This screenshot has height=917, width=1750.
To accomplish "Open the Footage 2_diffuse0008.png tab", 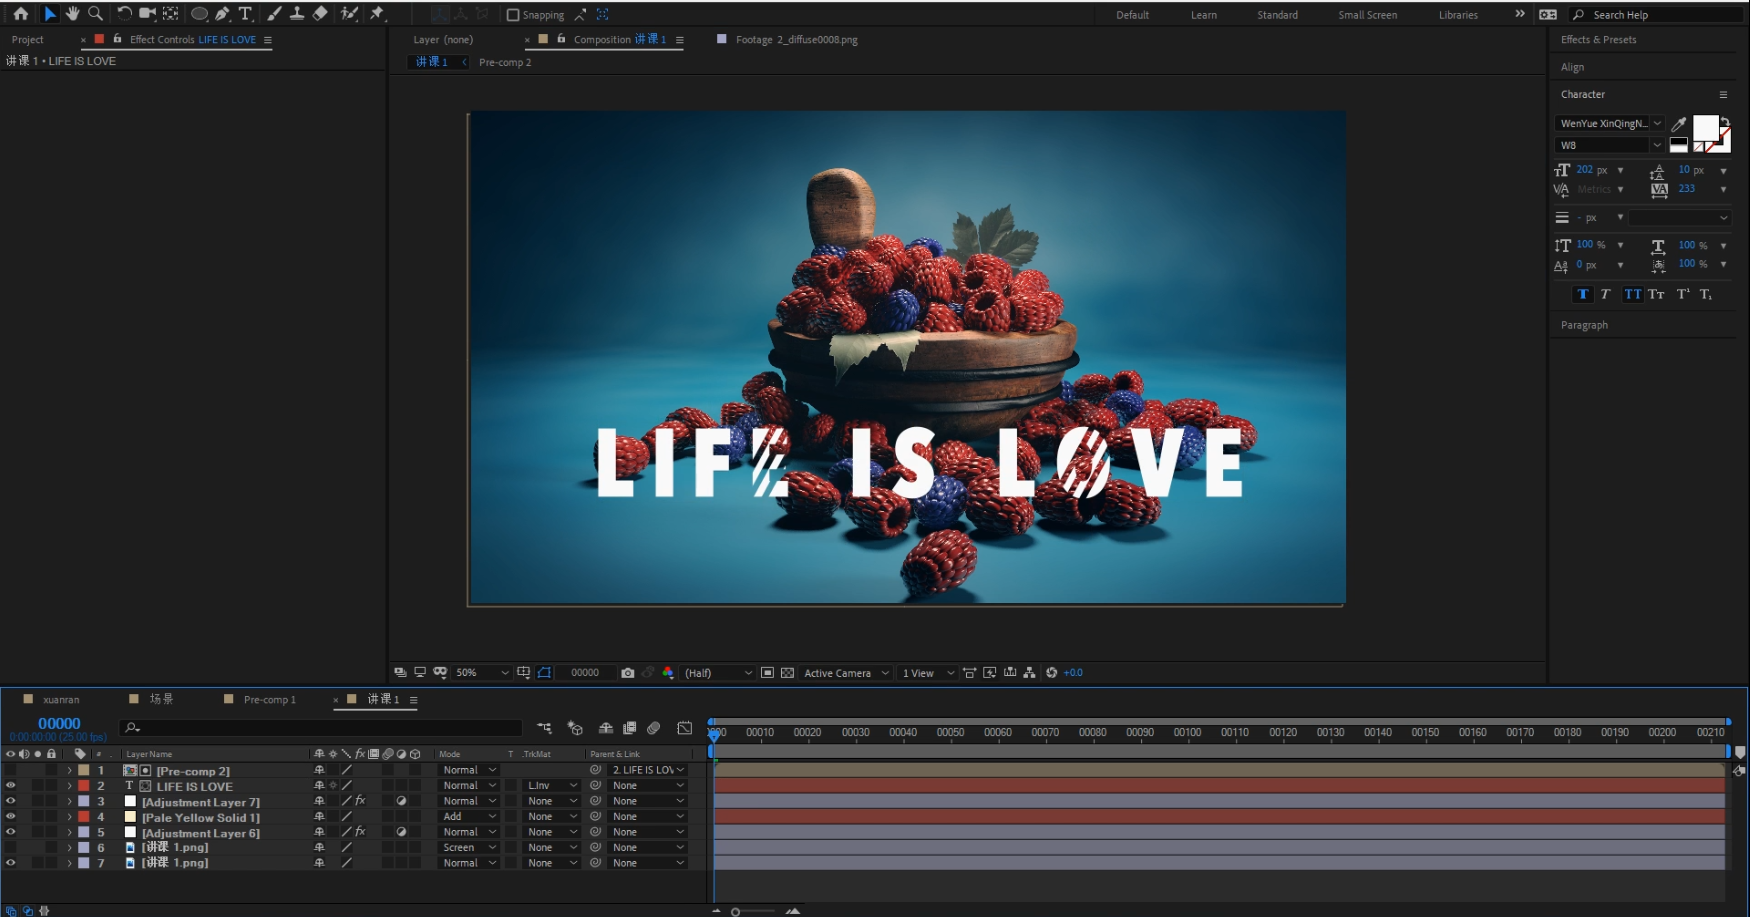I will coord(796,40).
